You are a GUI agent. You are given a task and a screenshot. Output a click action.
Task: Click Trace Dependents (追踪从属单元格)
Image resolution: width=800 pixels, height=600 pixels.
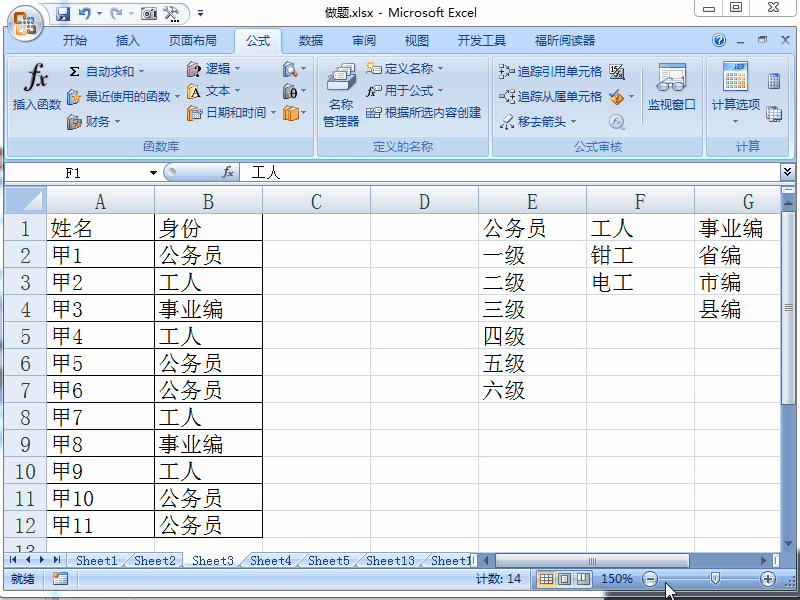pos(551,96)
